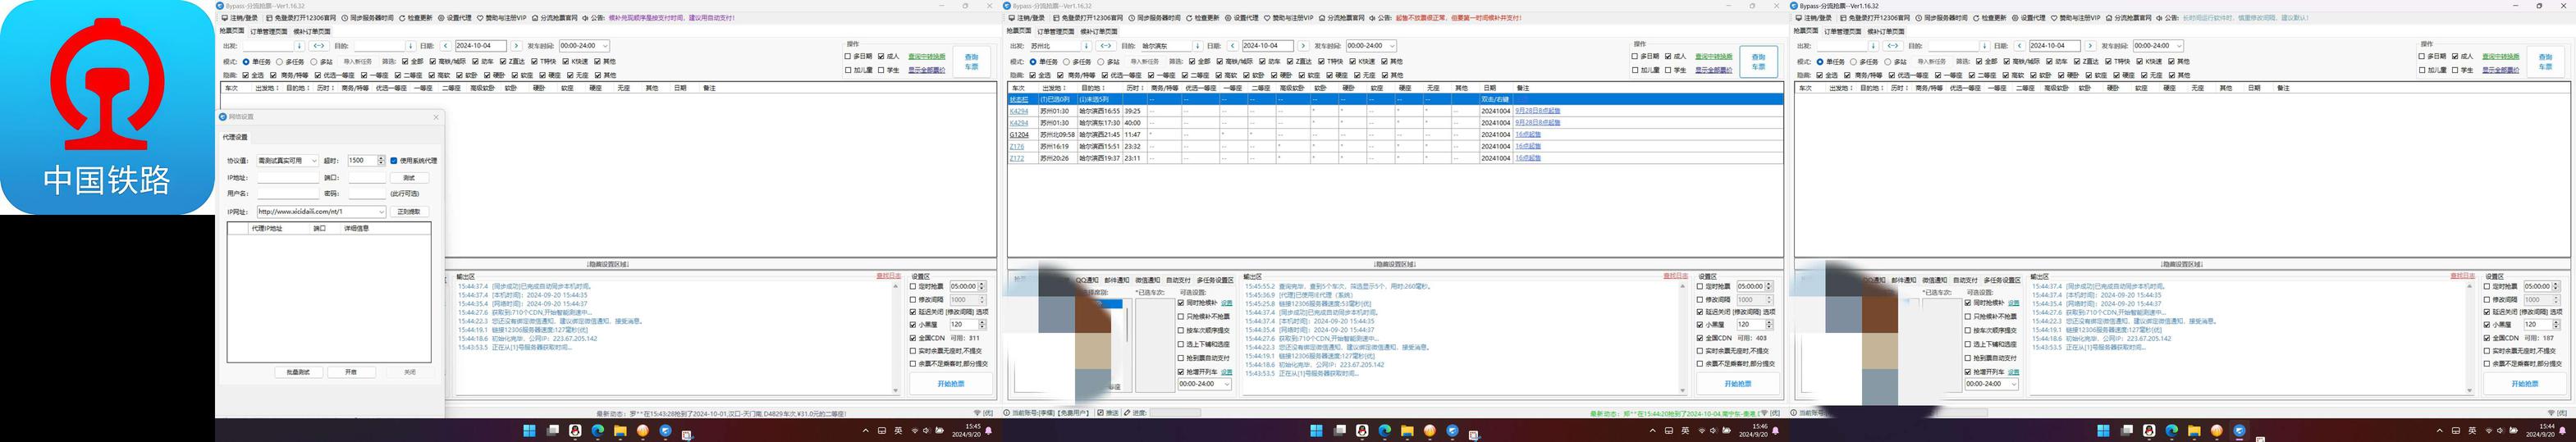Swap stations with <-> button in left window
Image resolution: width=2576 pixels, height=442 pixels.
click(319, 46)
